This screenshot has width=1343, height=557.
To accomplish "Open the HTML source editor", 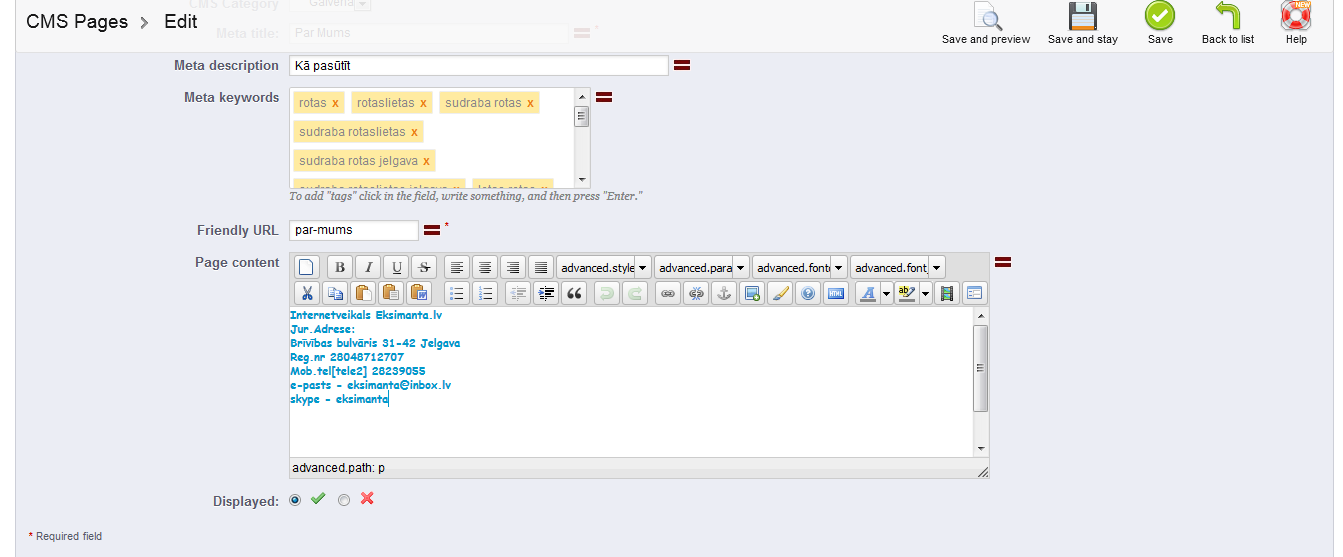I will click(x=836, y=293).
